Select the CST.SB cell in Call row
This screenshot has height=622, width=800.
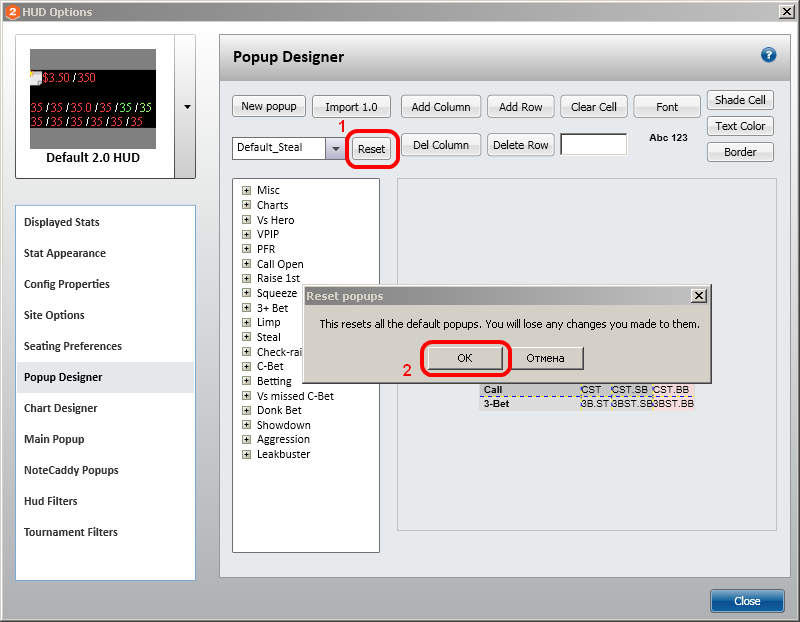click(632, 390)
